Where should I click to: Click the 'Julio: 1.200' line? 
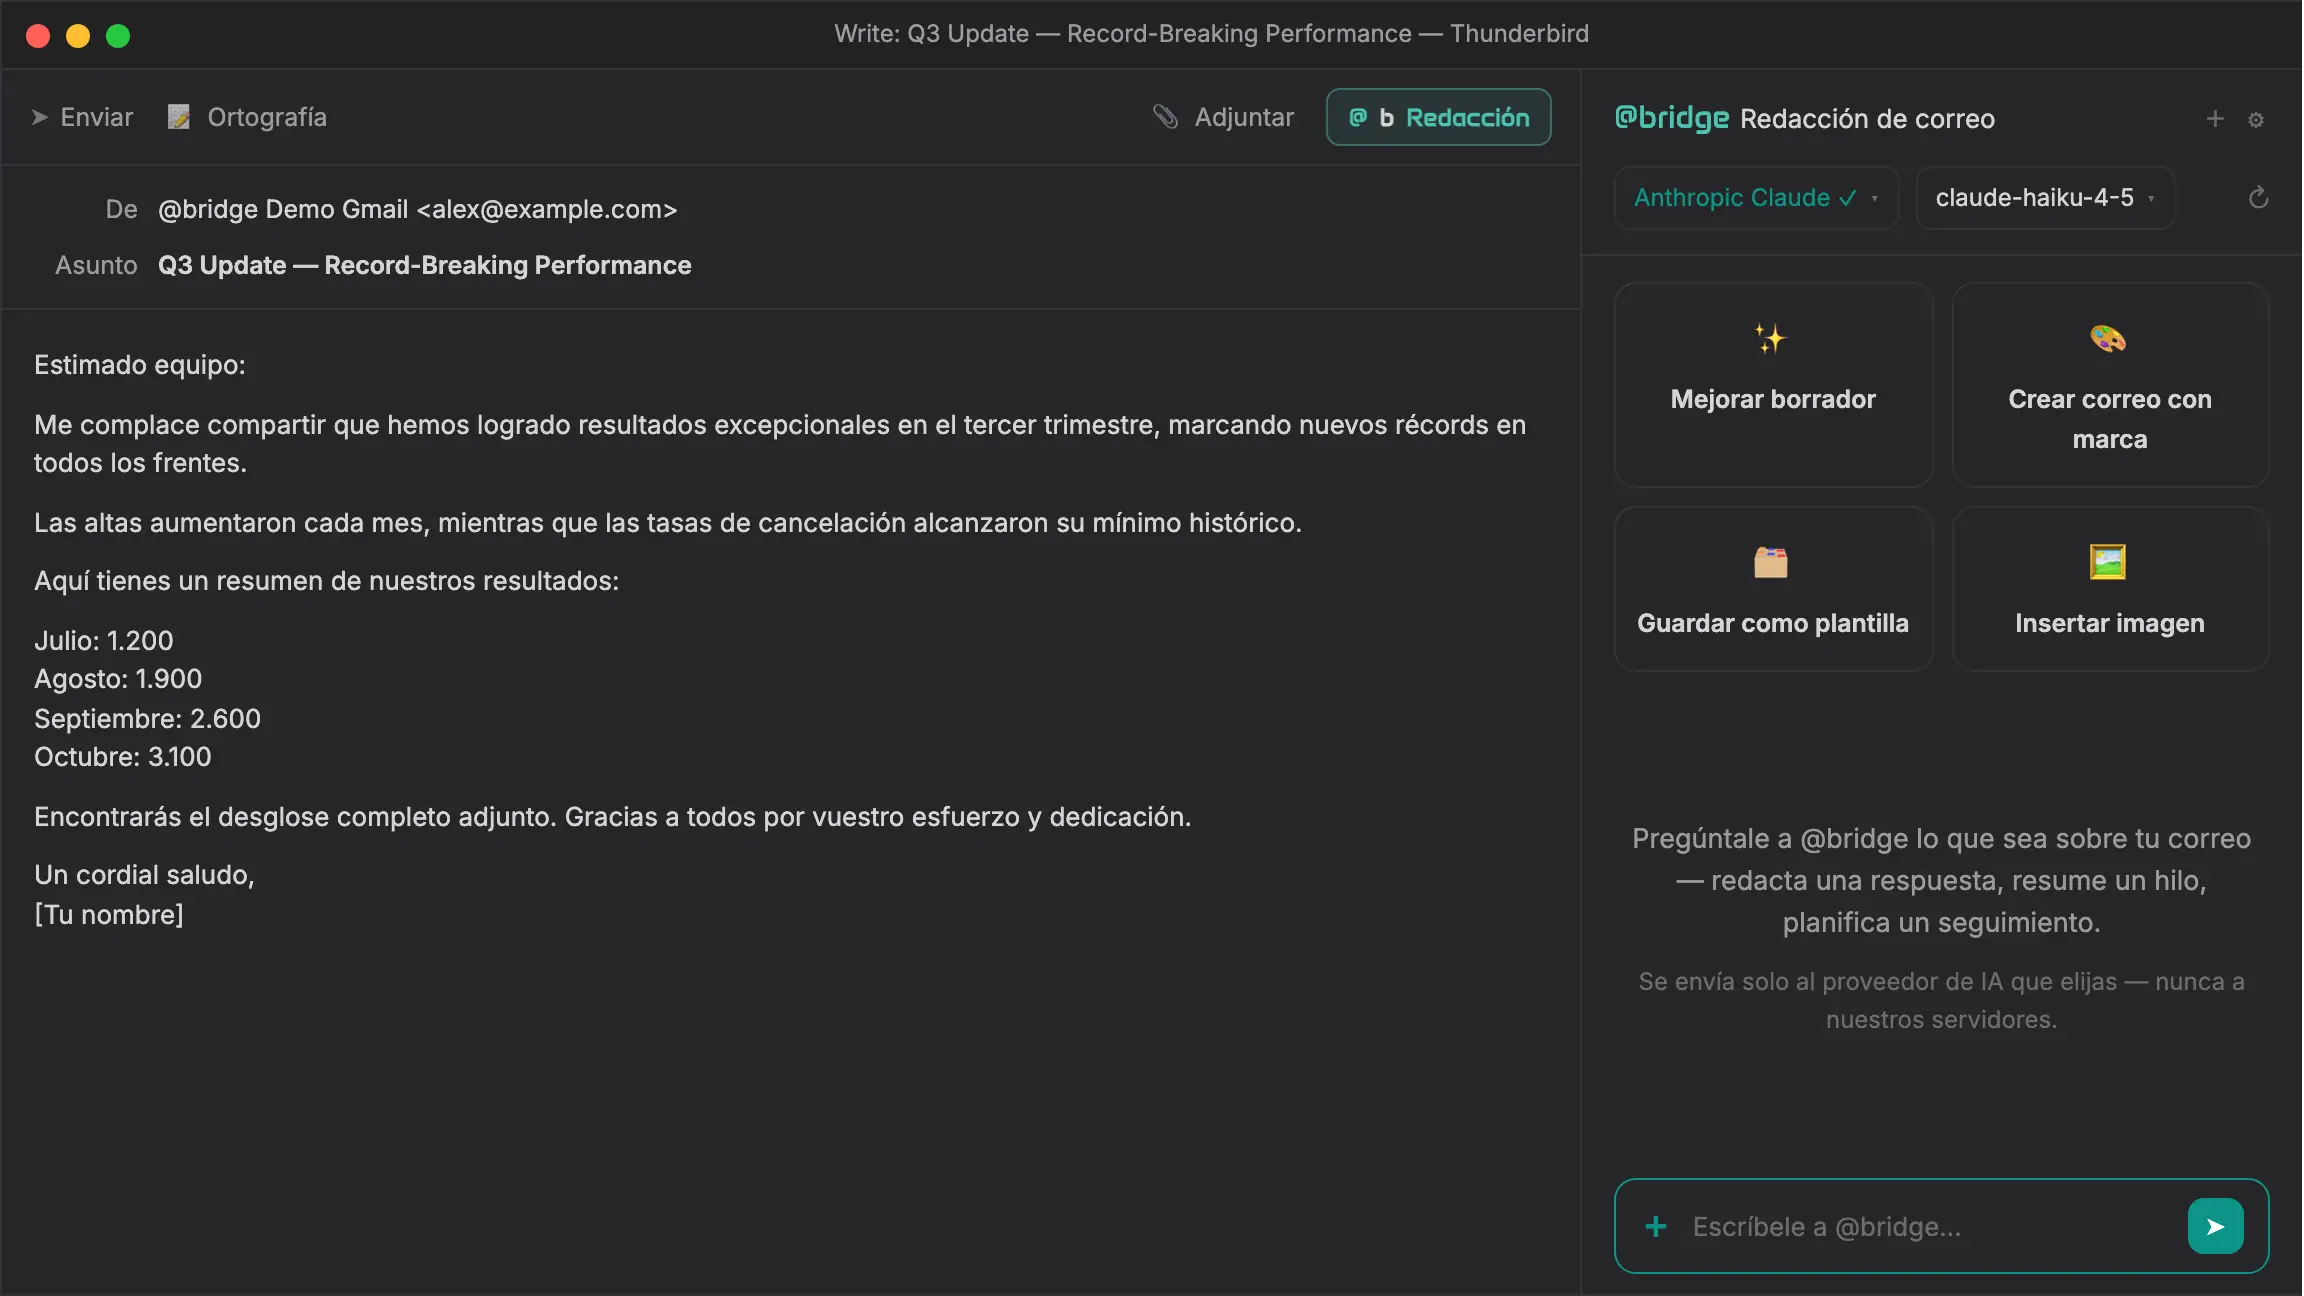104,641
